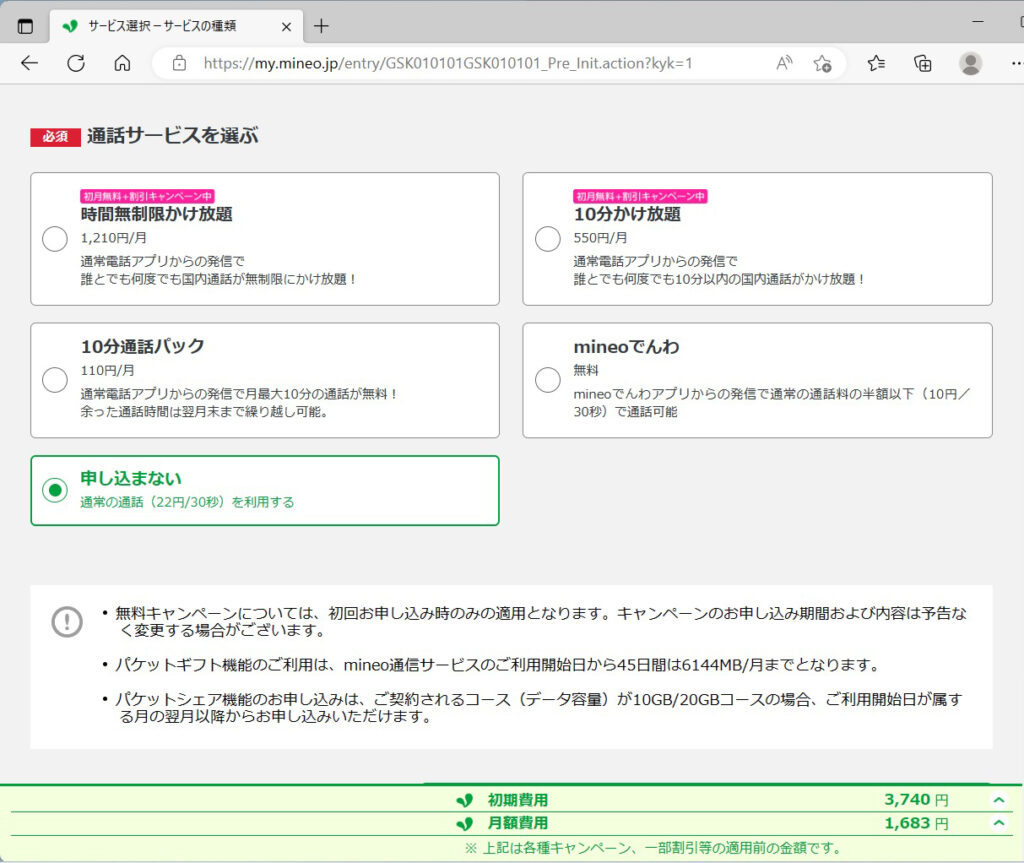Click campaign badge on 10分かけ放題 card
This screenshot has width=1024, height=863.
click(641, 196)
